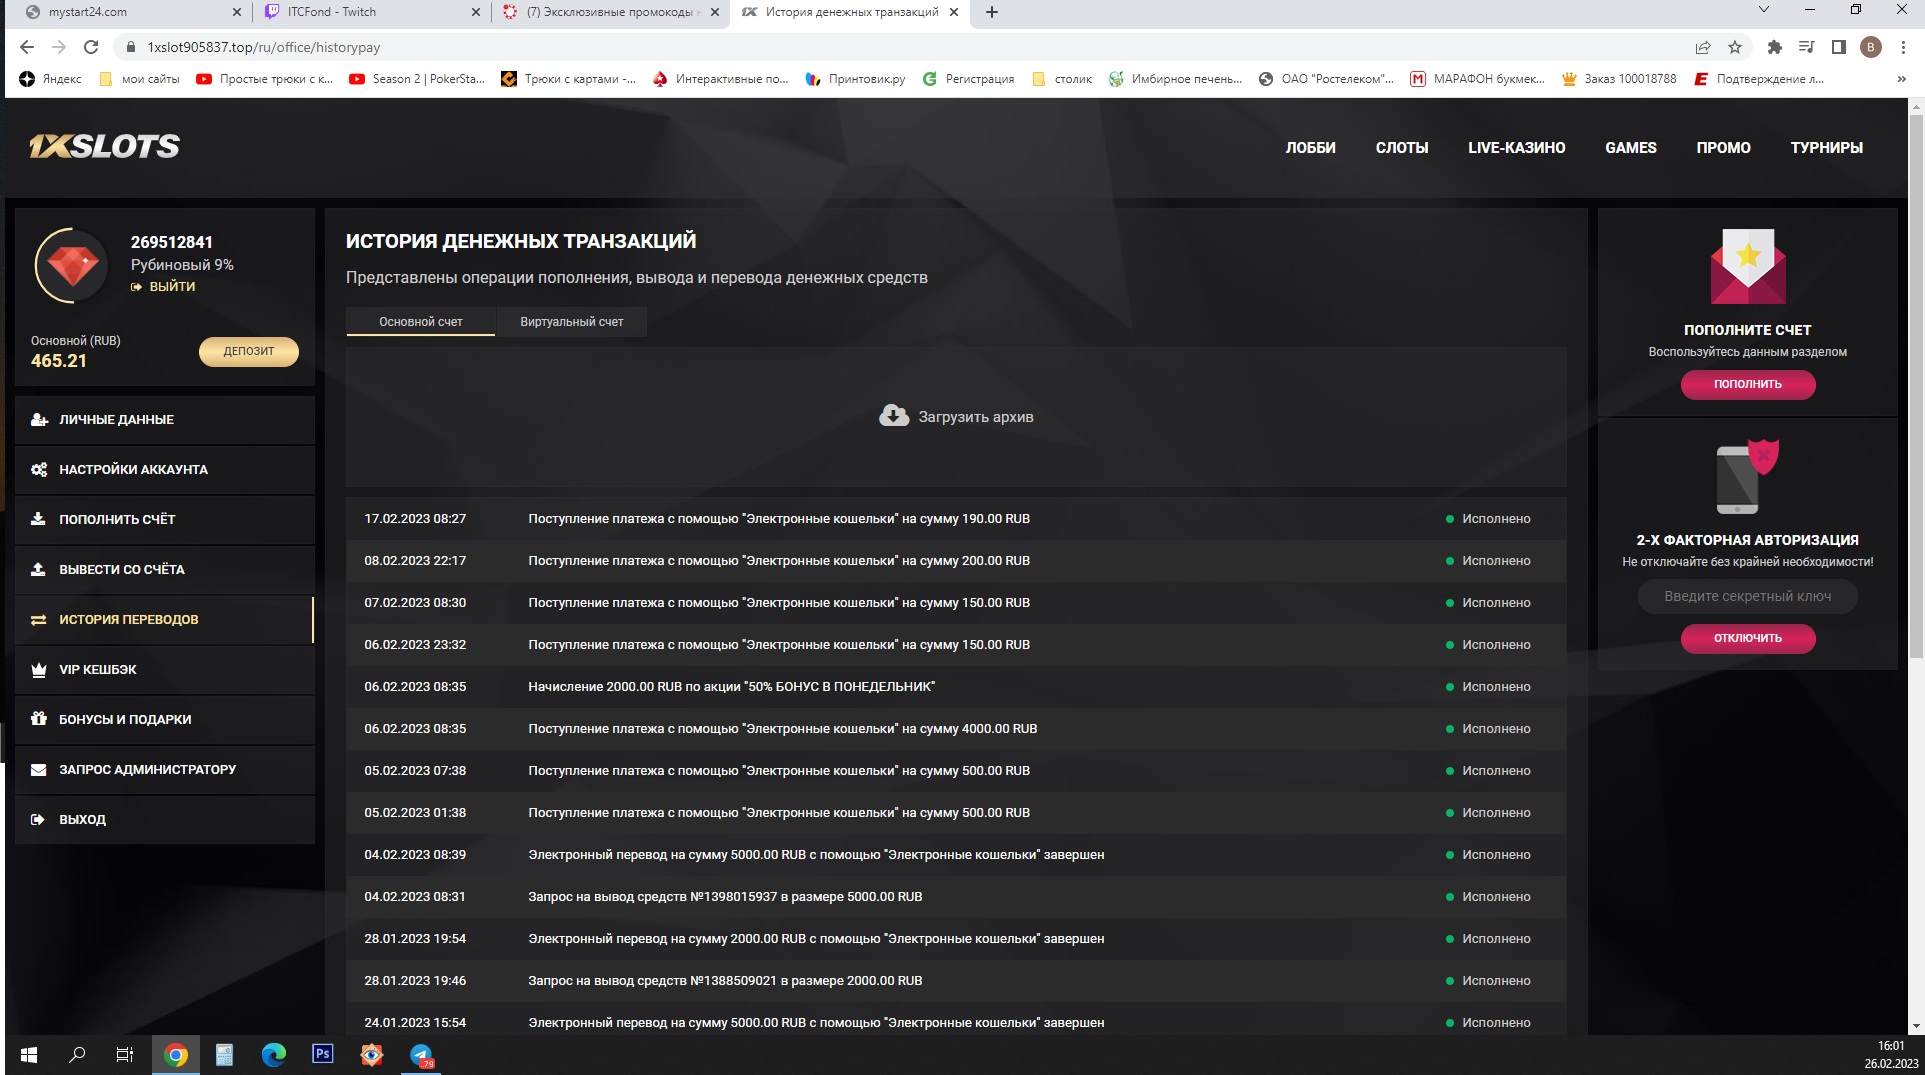Click the 1XSLOTS logo
This screenshot has width=1925, height=1075.
click(104, 146)
